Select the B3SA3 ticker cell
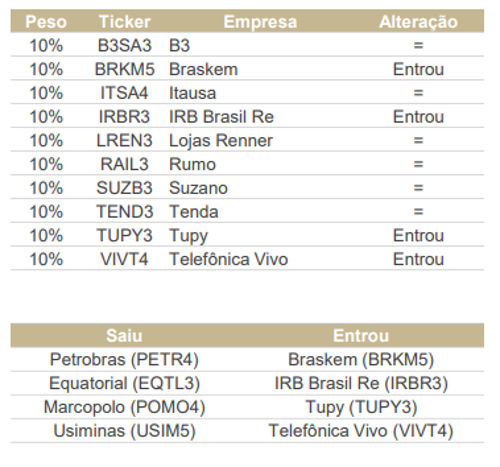Screen dimensions: 500x467 [x=125, y=45]
